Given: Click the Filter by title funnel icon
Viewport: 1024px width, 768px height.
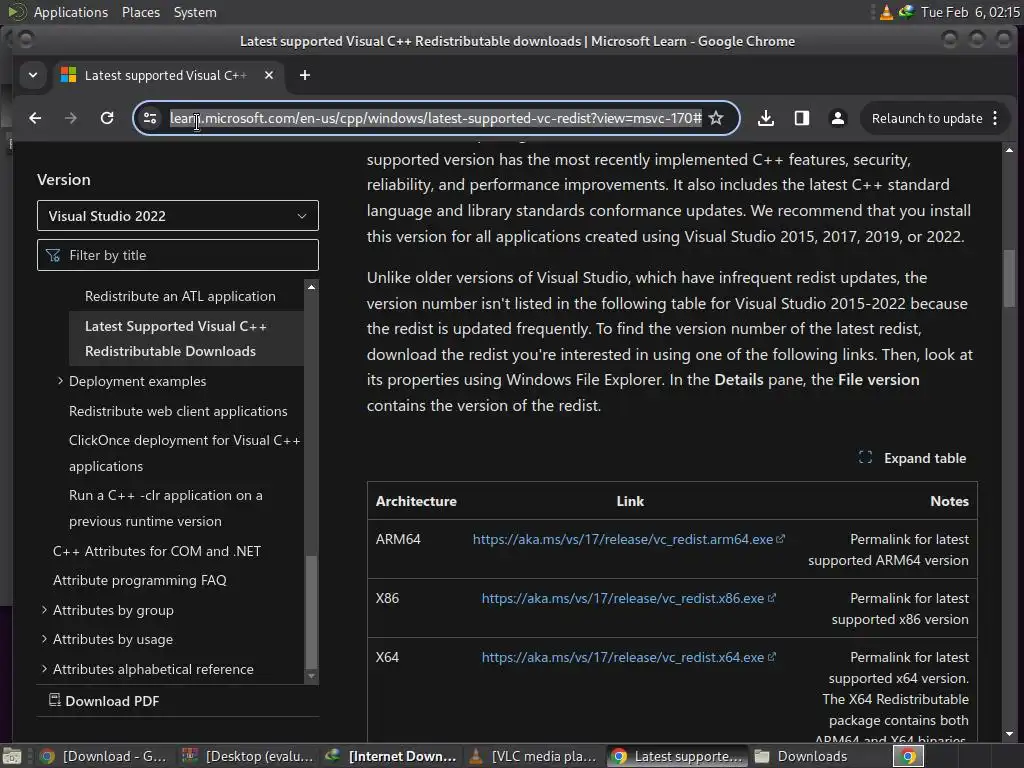Looking at the screenshot, I should pyautogui.click(x=53, y=255).
